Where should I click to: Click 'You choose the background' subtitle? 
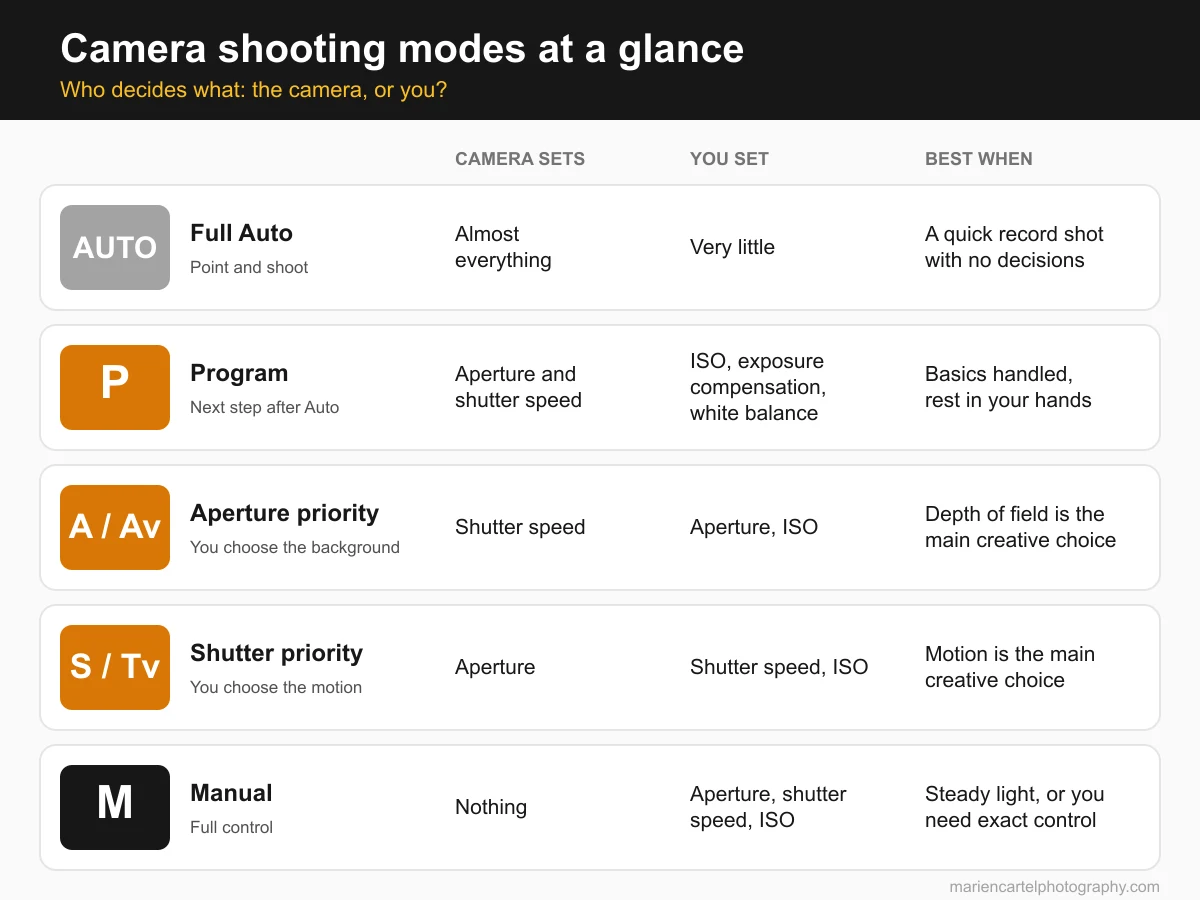[x=295, y=547]
